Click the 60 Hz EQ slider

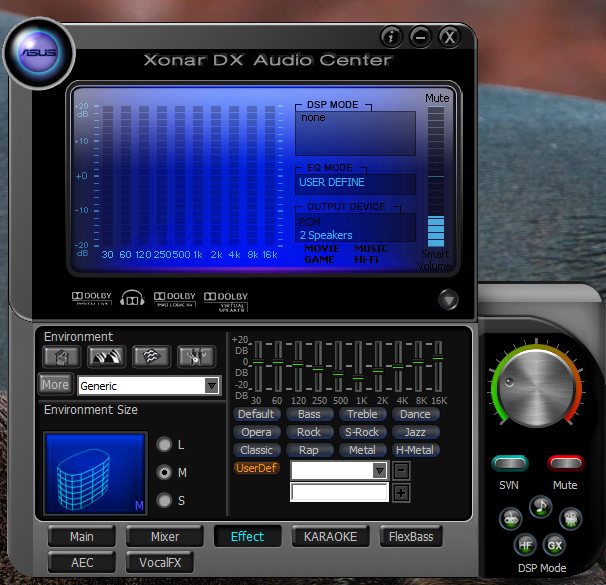278,366
